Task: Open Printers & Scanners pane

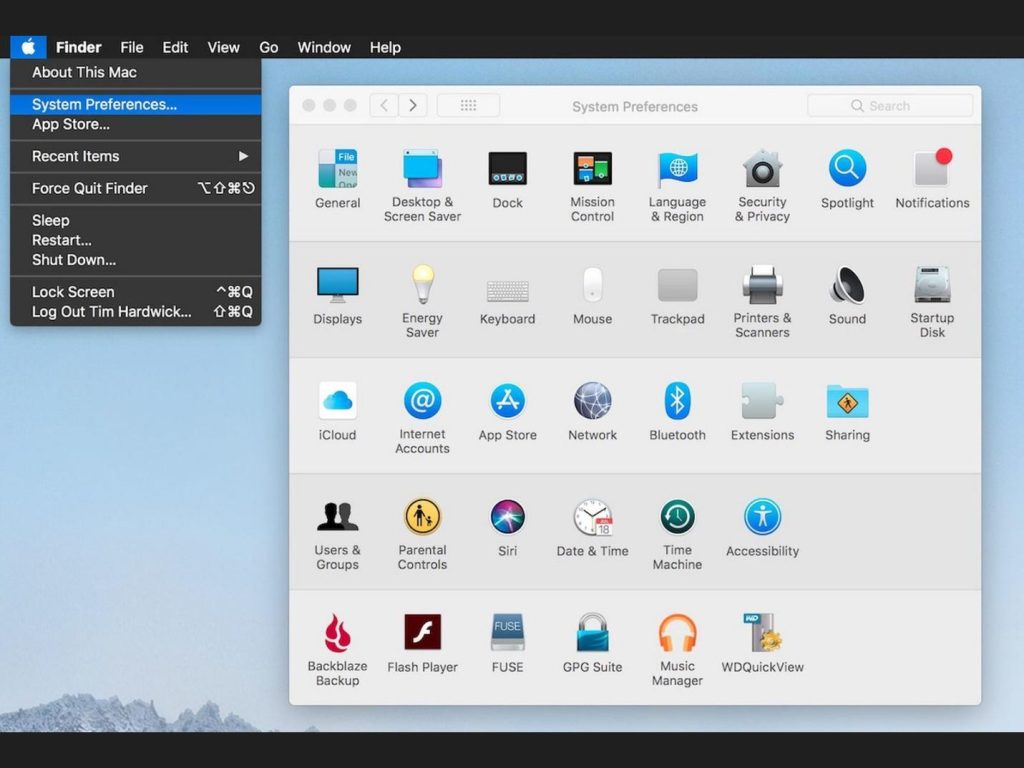Action: coord(762,285)
